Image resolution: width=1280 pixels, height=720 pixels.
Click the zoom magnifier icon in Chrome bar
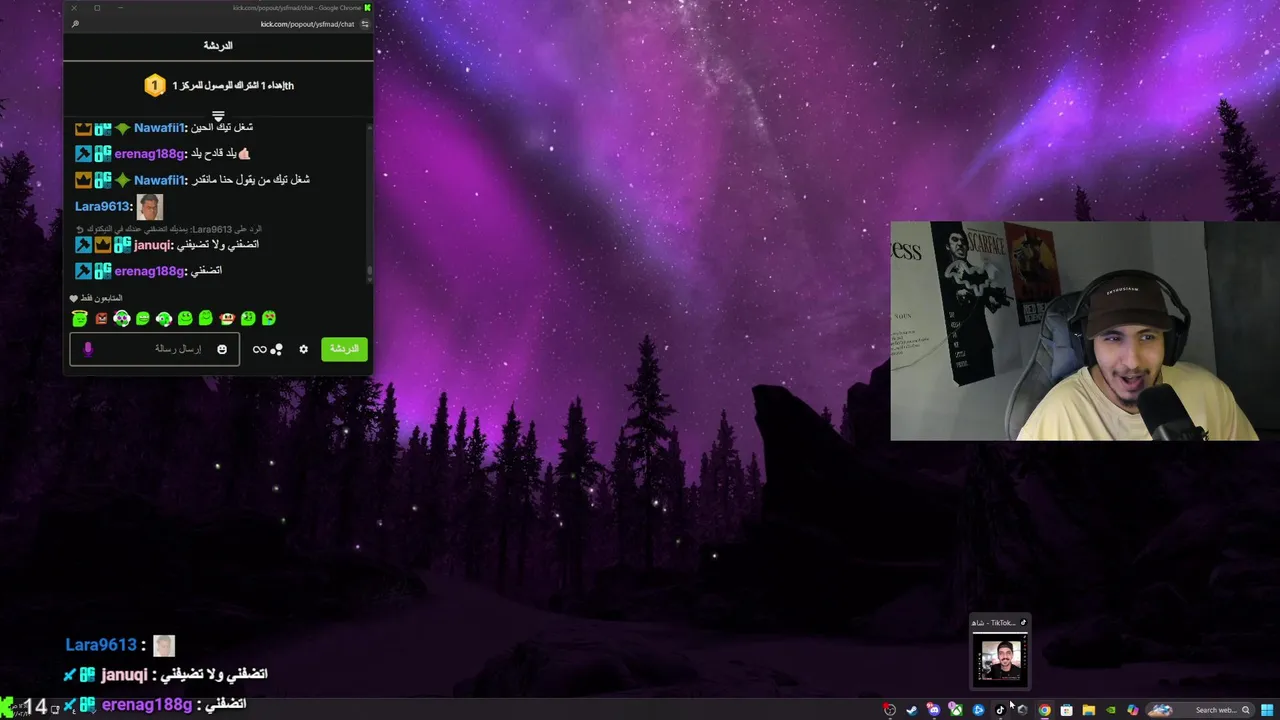(x=75, y=24)
